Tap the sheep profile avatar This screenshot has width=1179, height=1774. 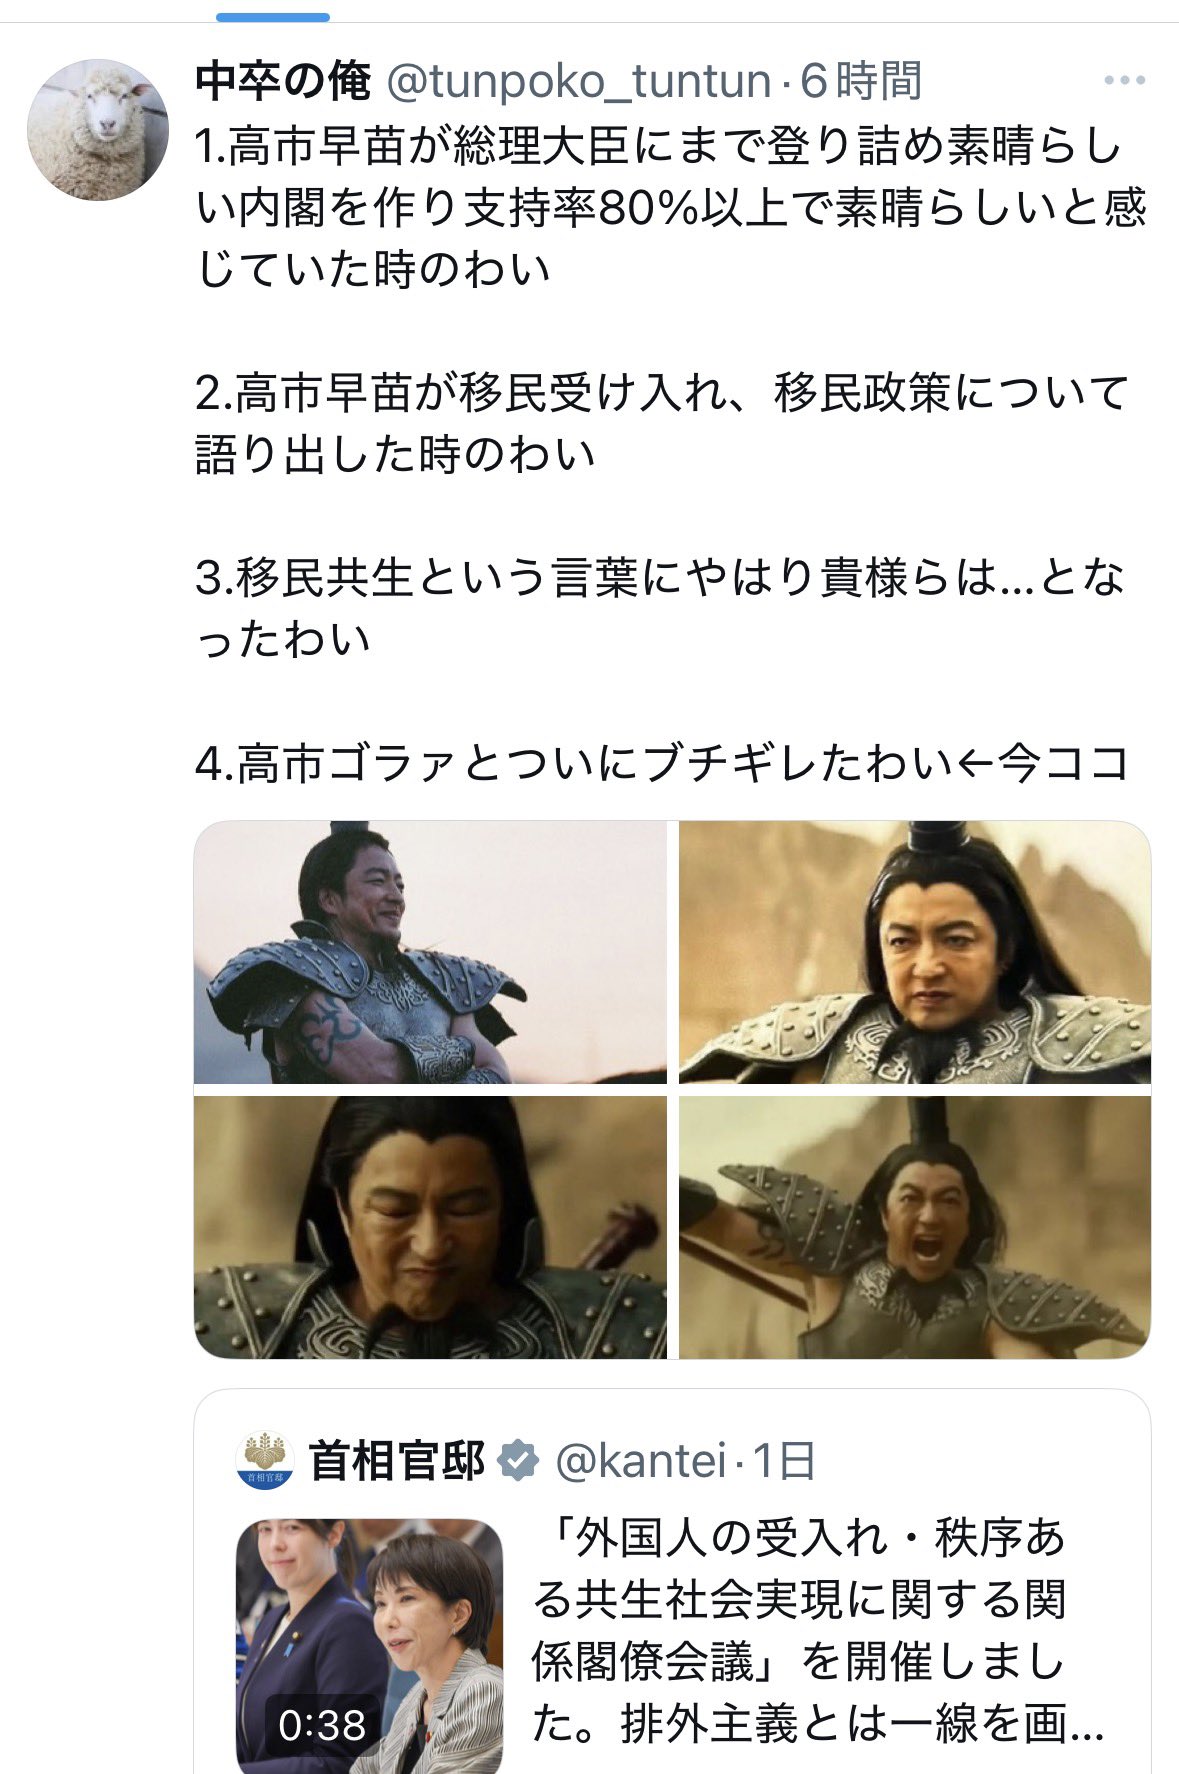click(97, 130)
